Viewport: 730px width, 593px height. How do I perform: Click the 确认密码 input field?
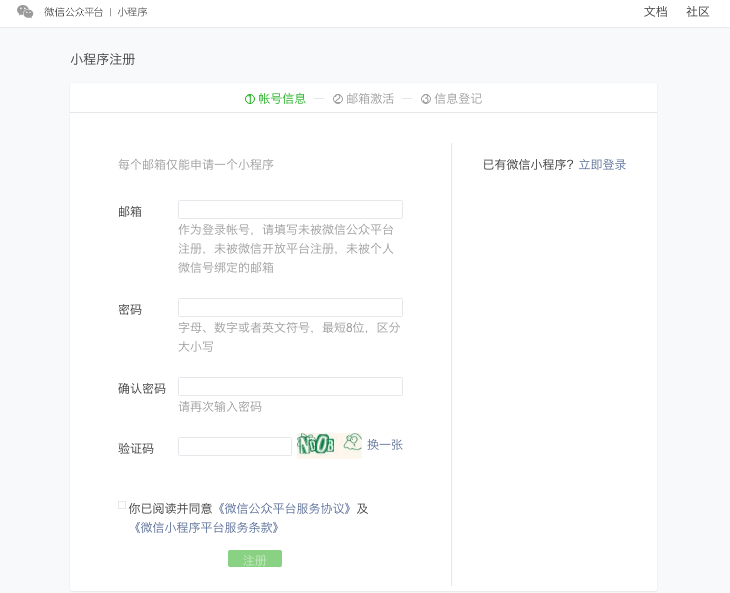point(290,386)
